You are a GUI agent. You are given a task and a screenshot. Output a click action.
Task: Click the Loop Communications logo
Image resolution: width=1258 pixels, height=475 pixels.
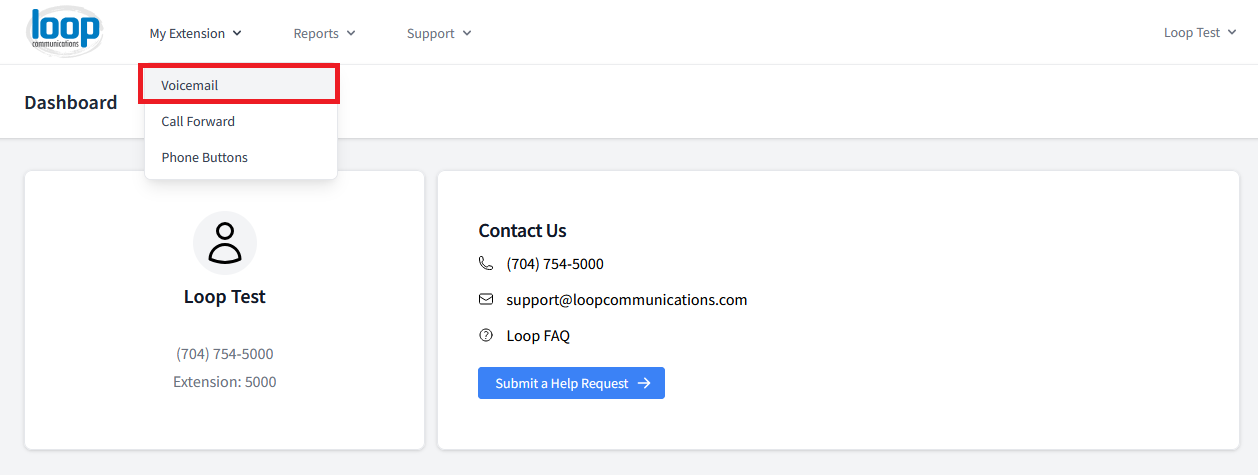point(65,31)
